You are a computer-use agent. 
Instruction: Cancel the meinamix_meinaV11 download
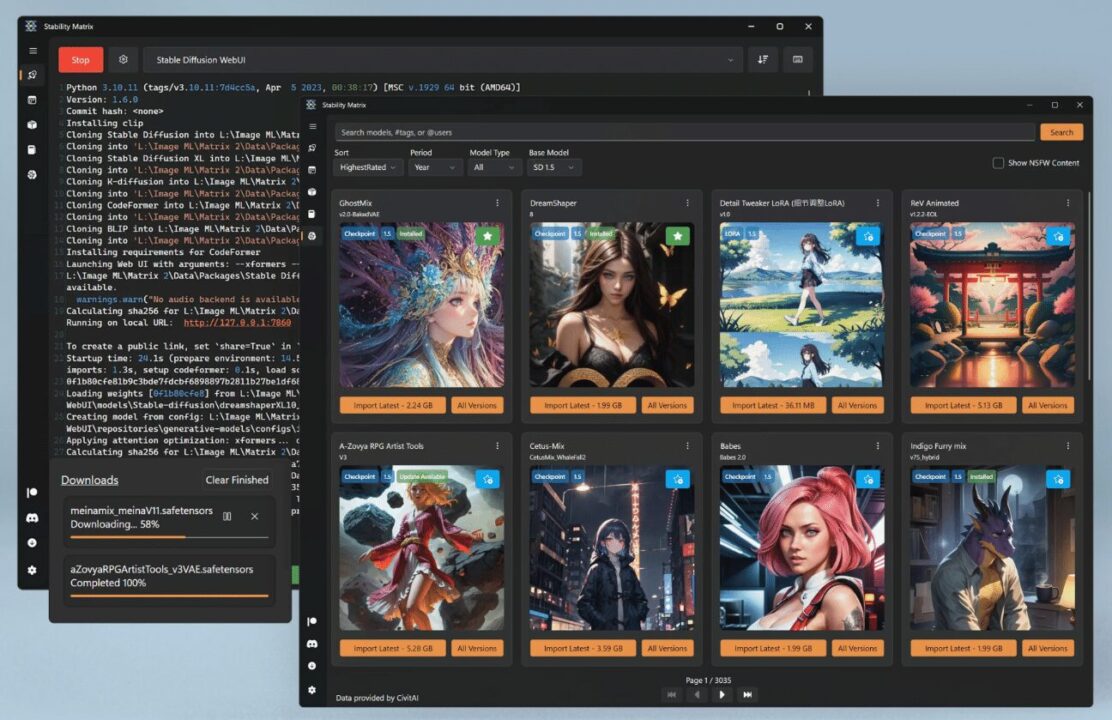[255, 516]
